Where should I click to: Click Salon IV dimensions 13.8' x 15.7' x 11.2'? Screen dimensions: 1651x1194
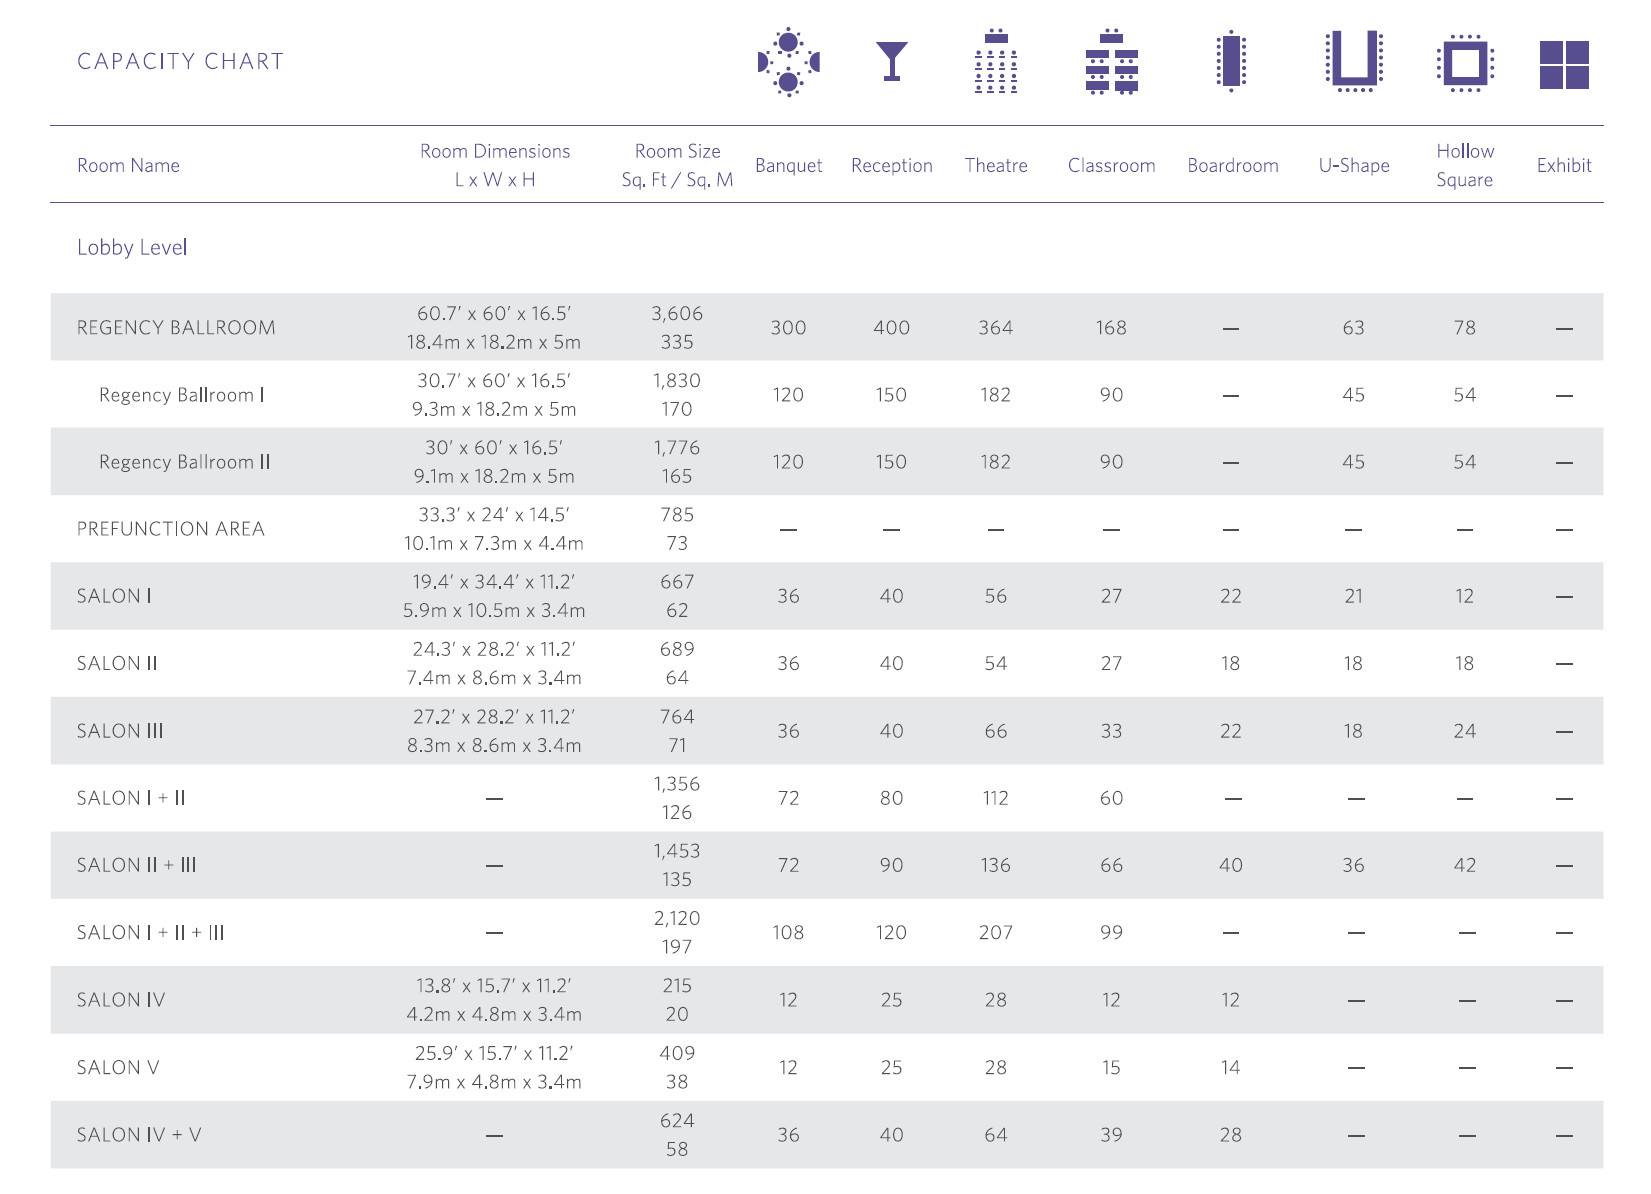tap(494, 985)
